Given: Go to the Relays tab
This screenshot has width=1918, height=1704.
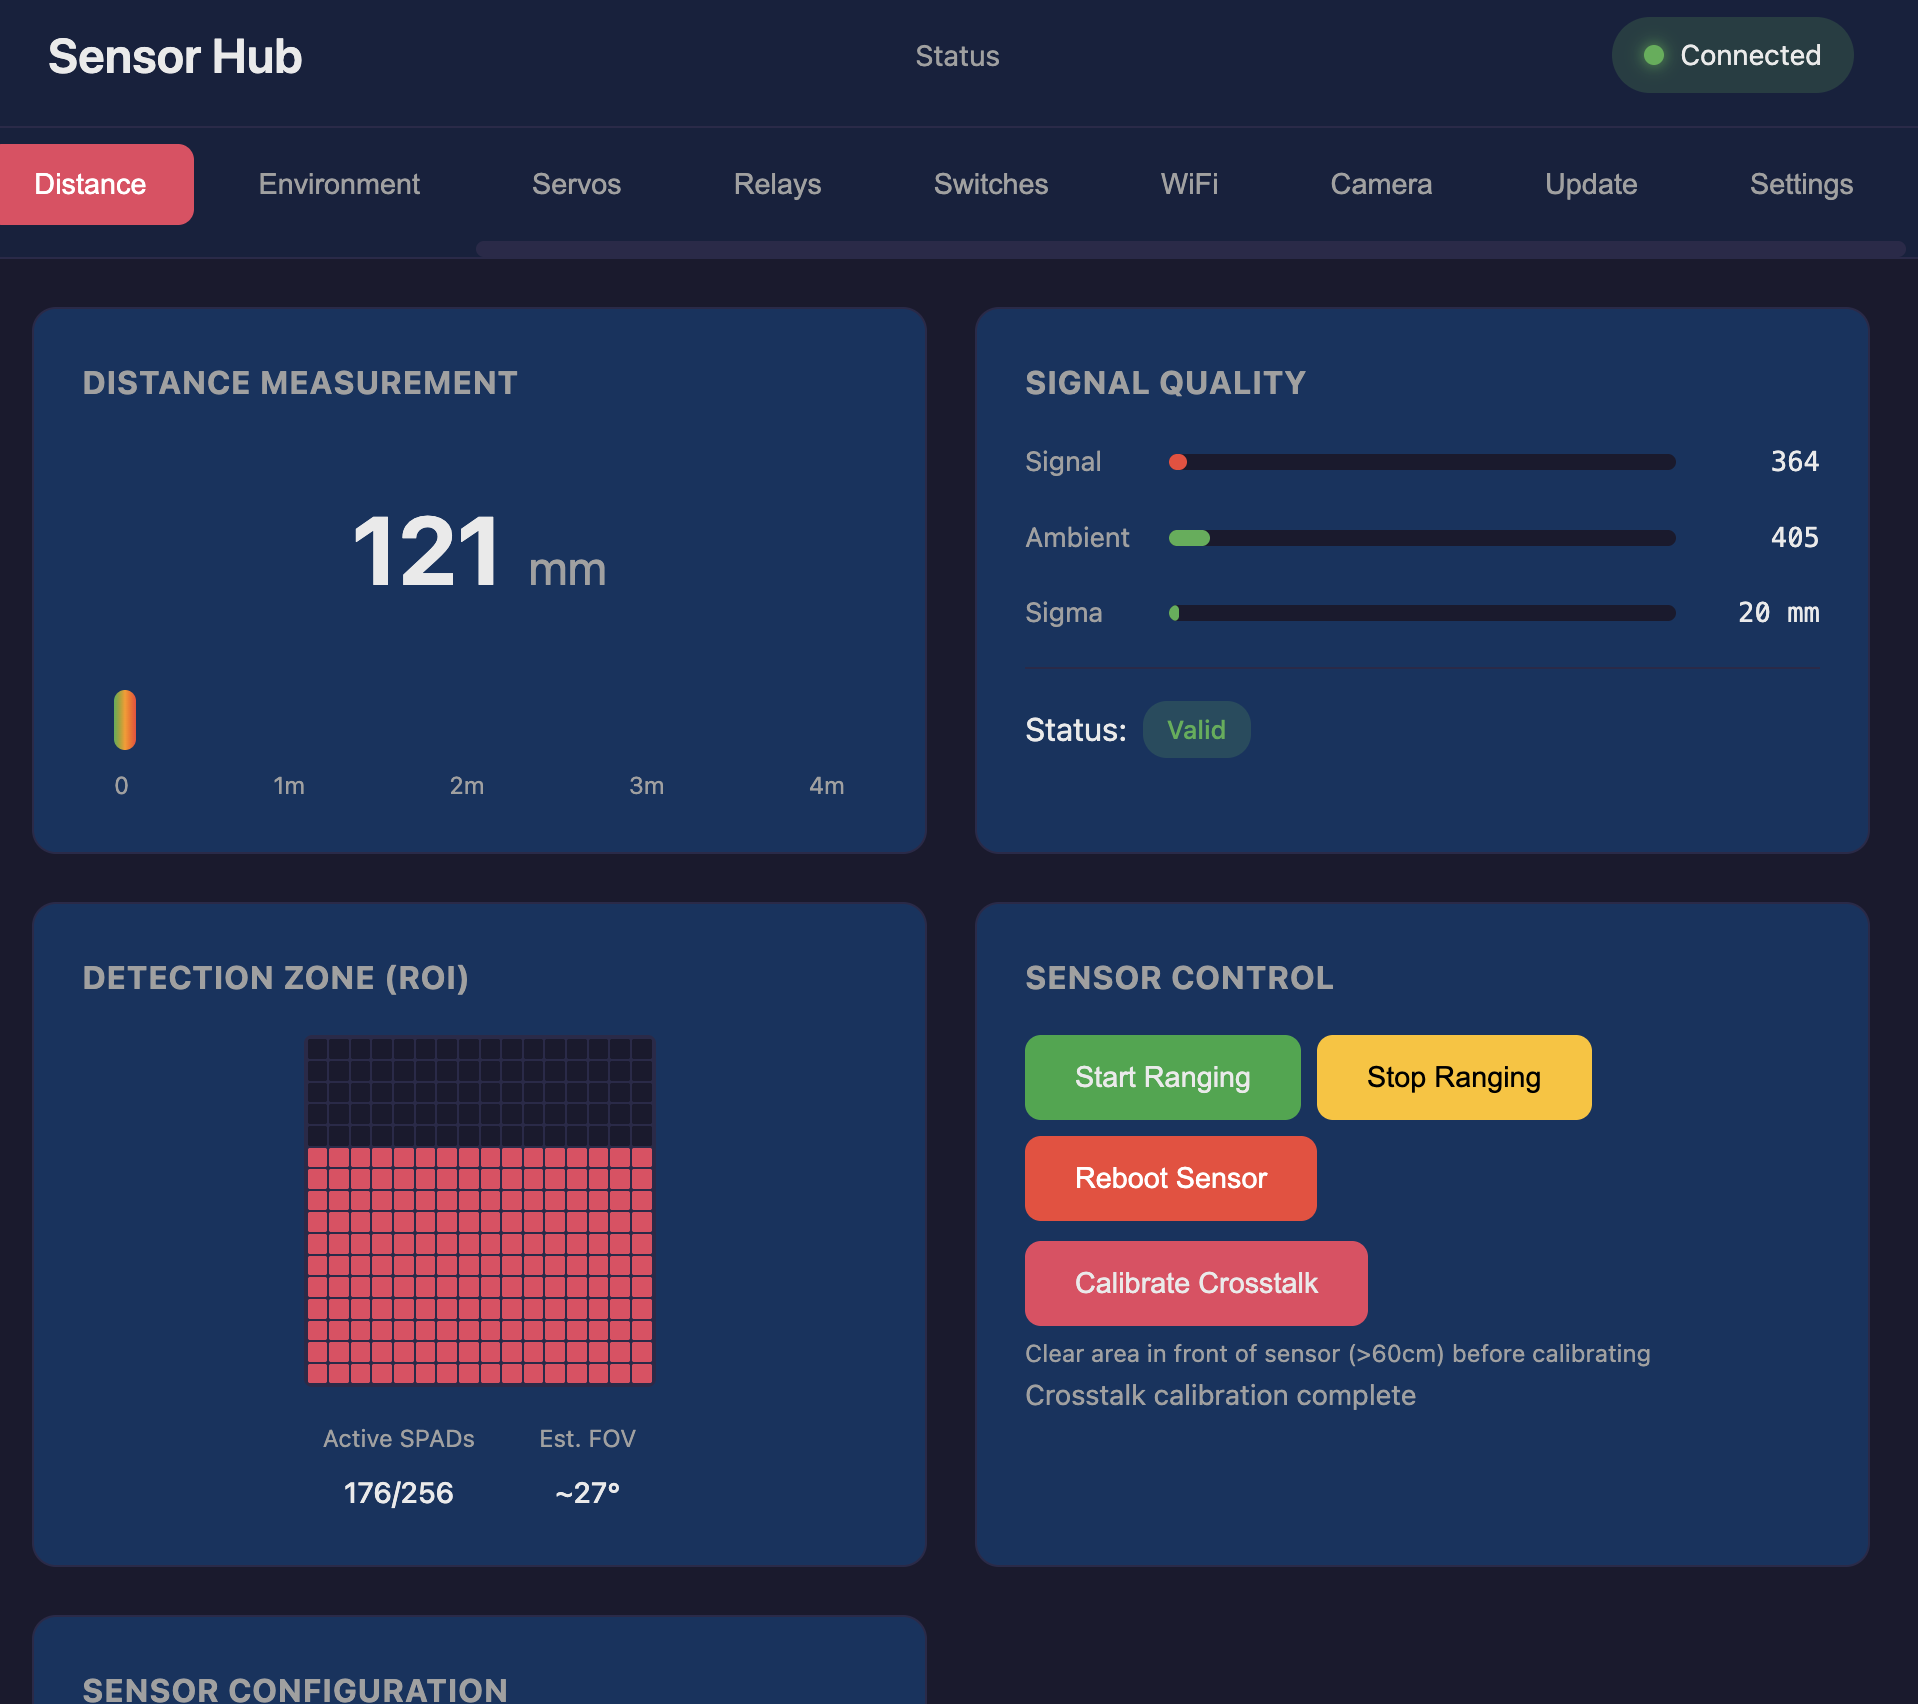Looking at the screenshot, I should click(777, 184).
